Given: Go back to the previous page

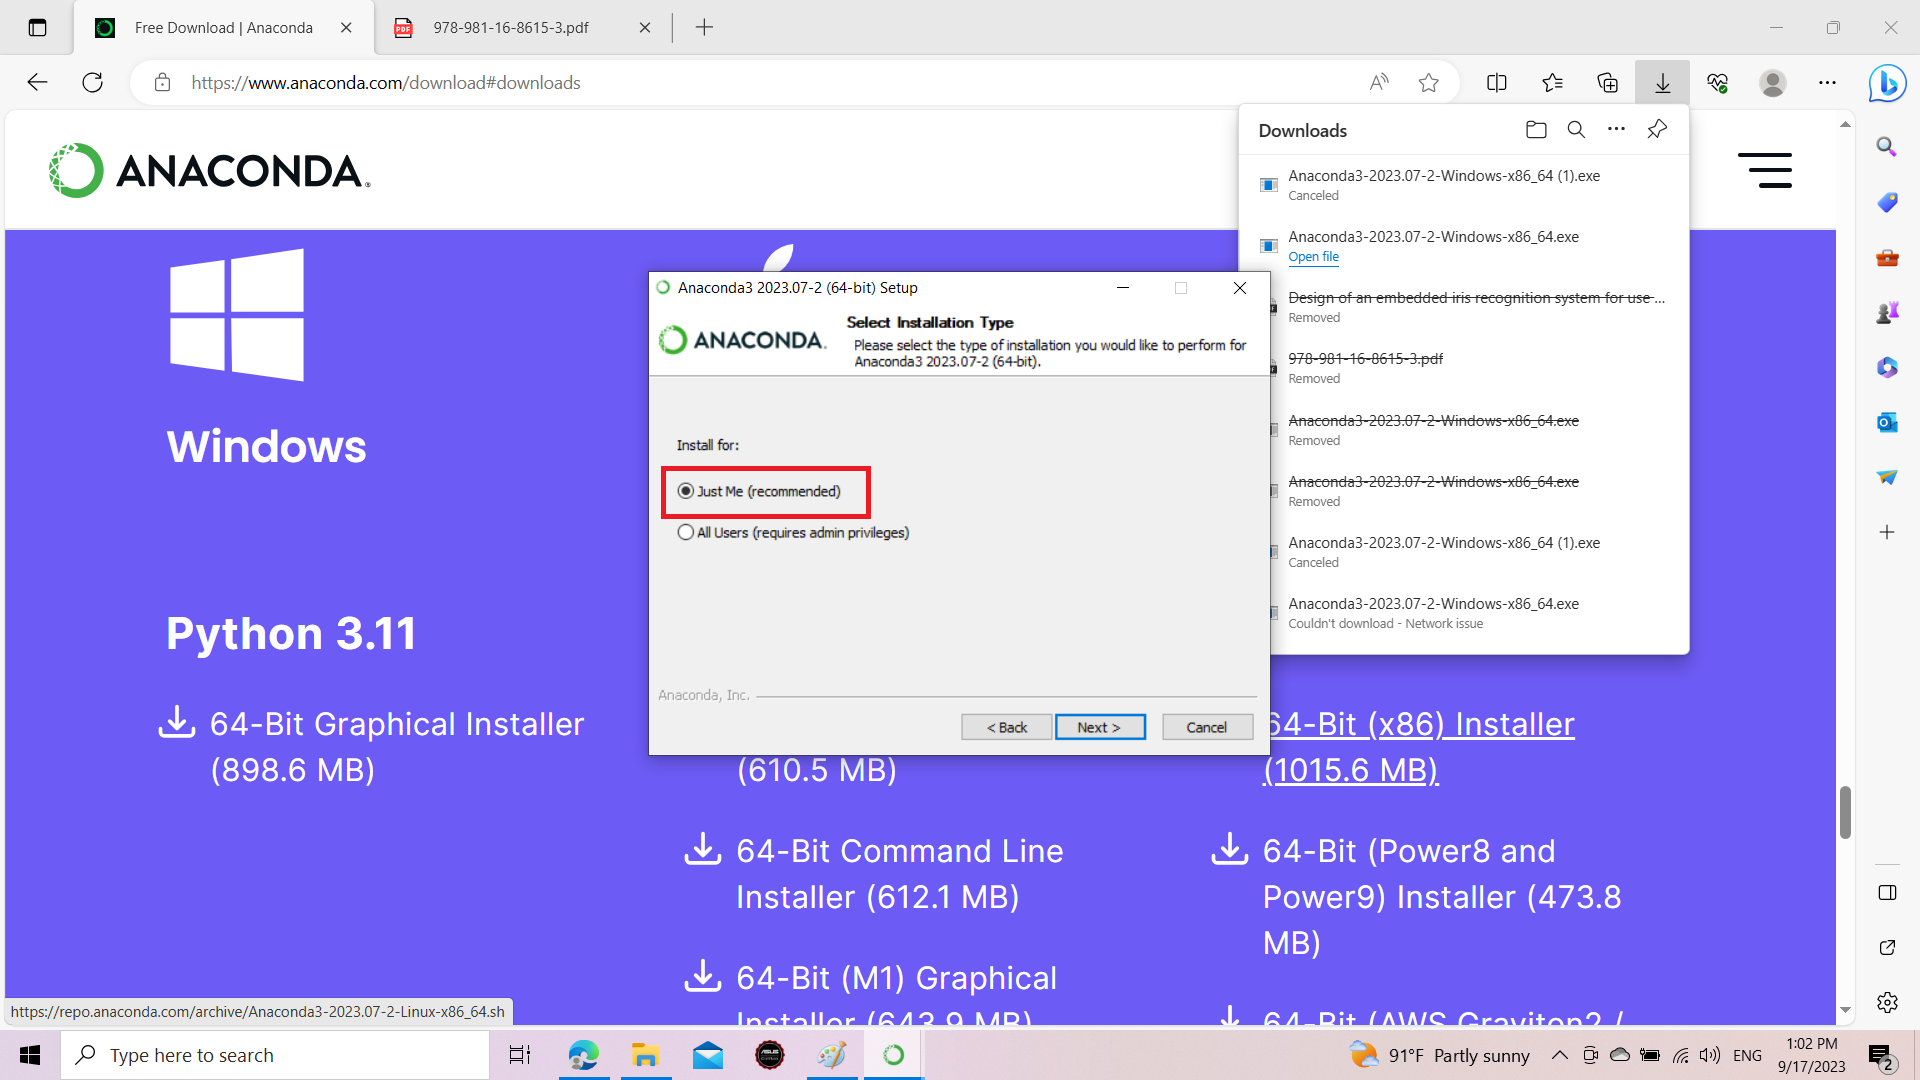Looking at the screenshot, I should (x=37, y=83).
